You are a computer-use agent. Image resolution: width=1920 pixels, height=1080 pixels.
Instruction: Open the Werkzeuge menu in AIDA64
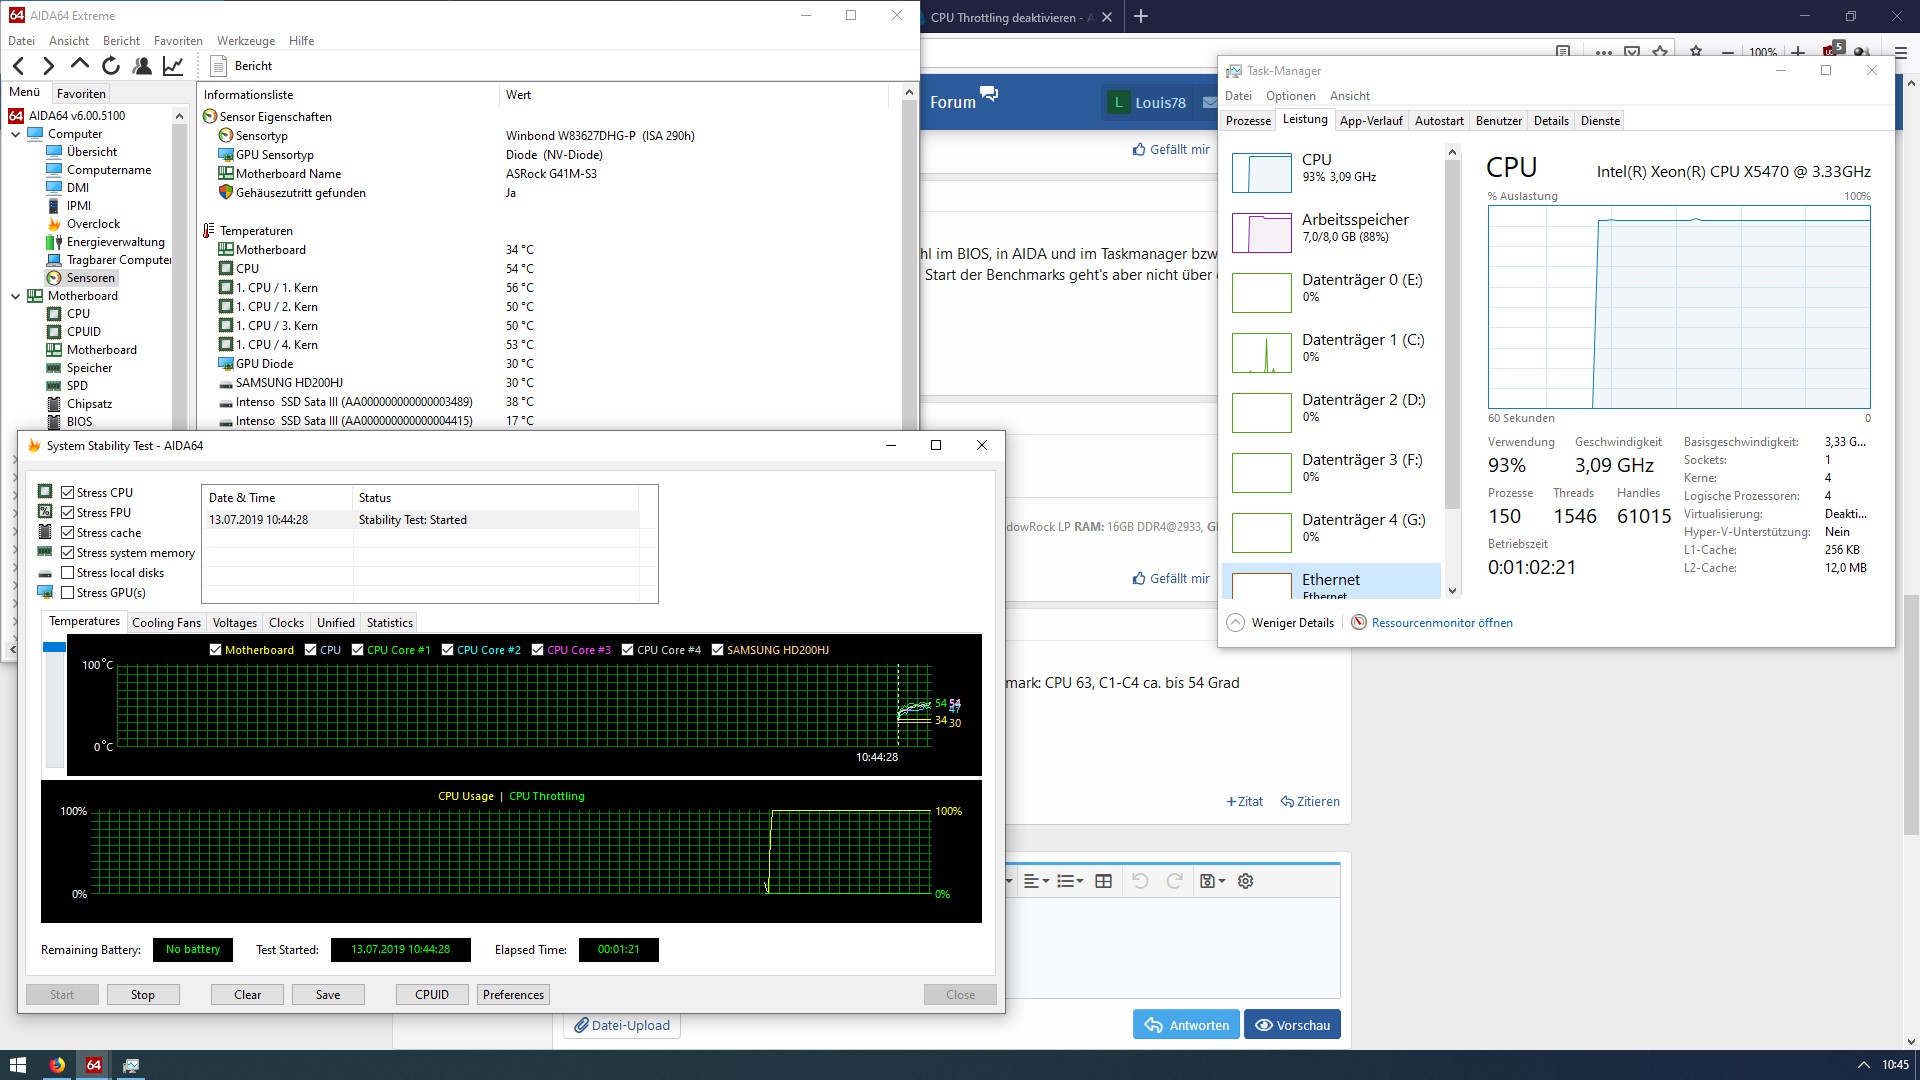pyautogui.click(x=246, y=41)
